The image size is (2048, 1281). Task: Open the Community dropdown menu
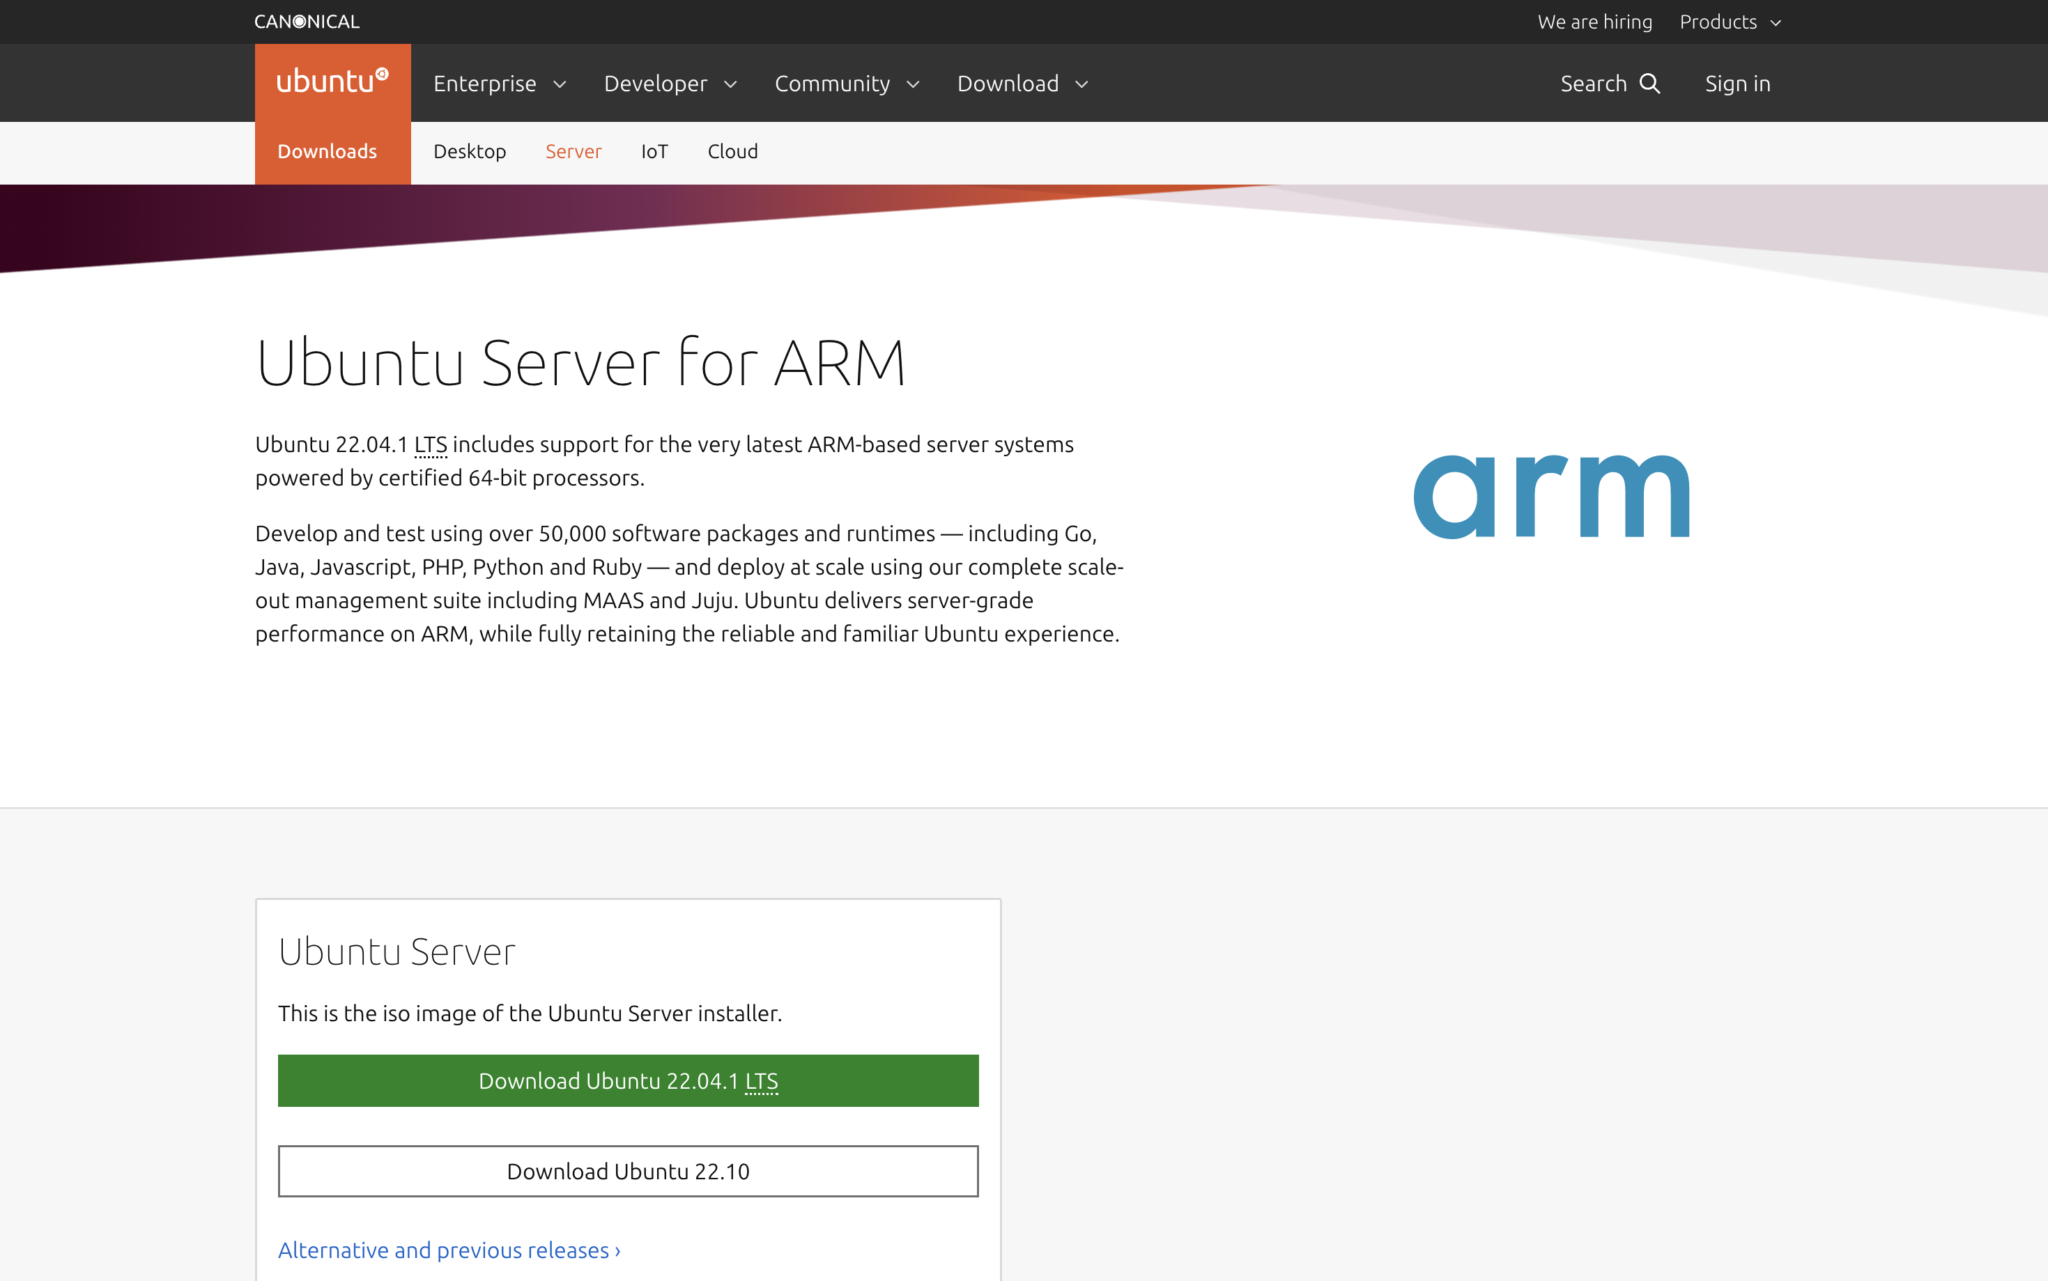coord(846,84)
